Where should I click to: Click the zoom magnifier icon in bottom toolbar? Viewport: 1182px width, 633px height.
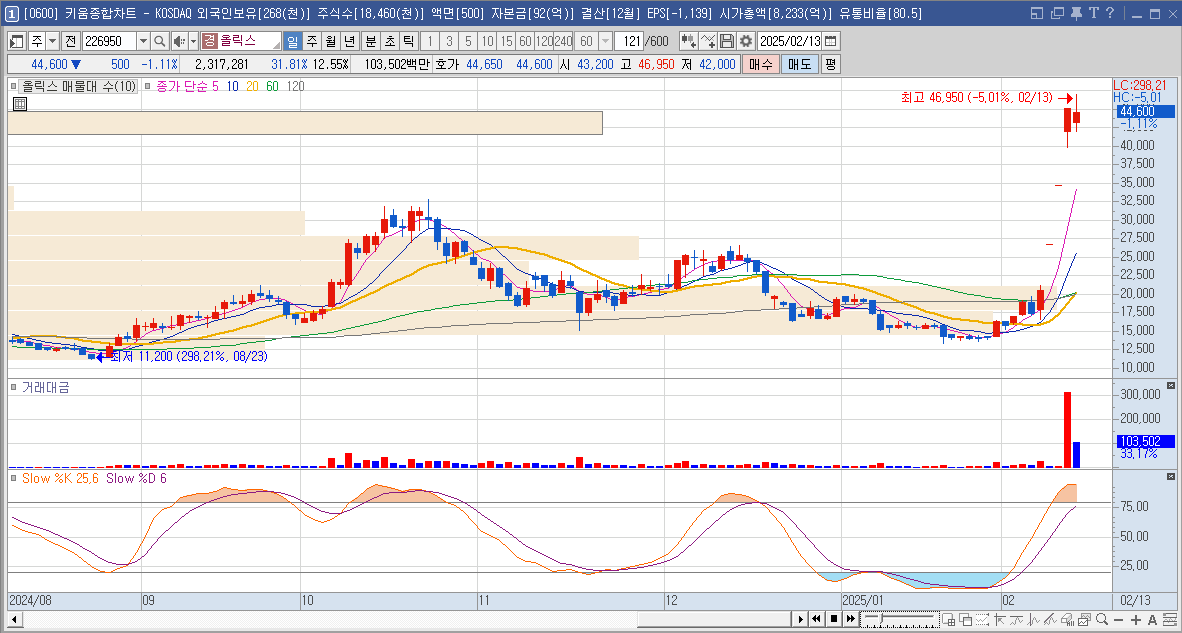(1101, 619)
